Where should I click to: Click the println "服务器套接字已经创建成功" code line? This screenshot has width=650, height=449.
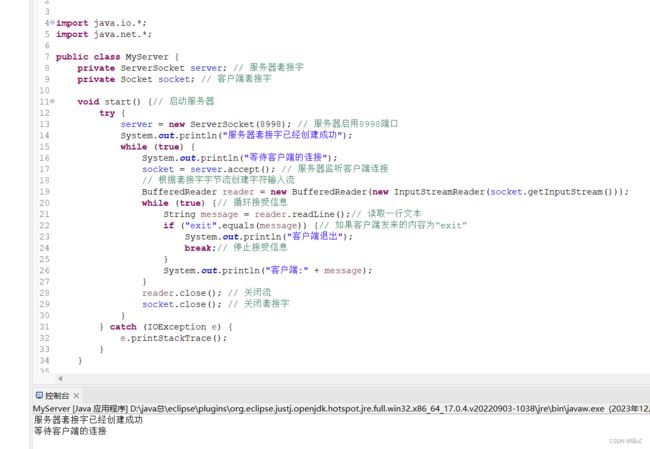[236, 135]
